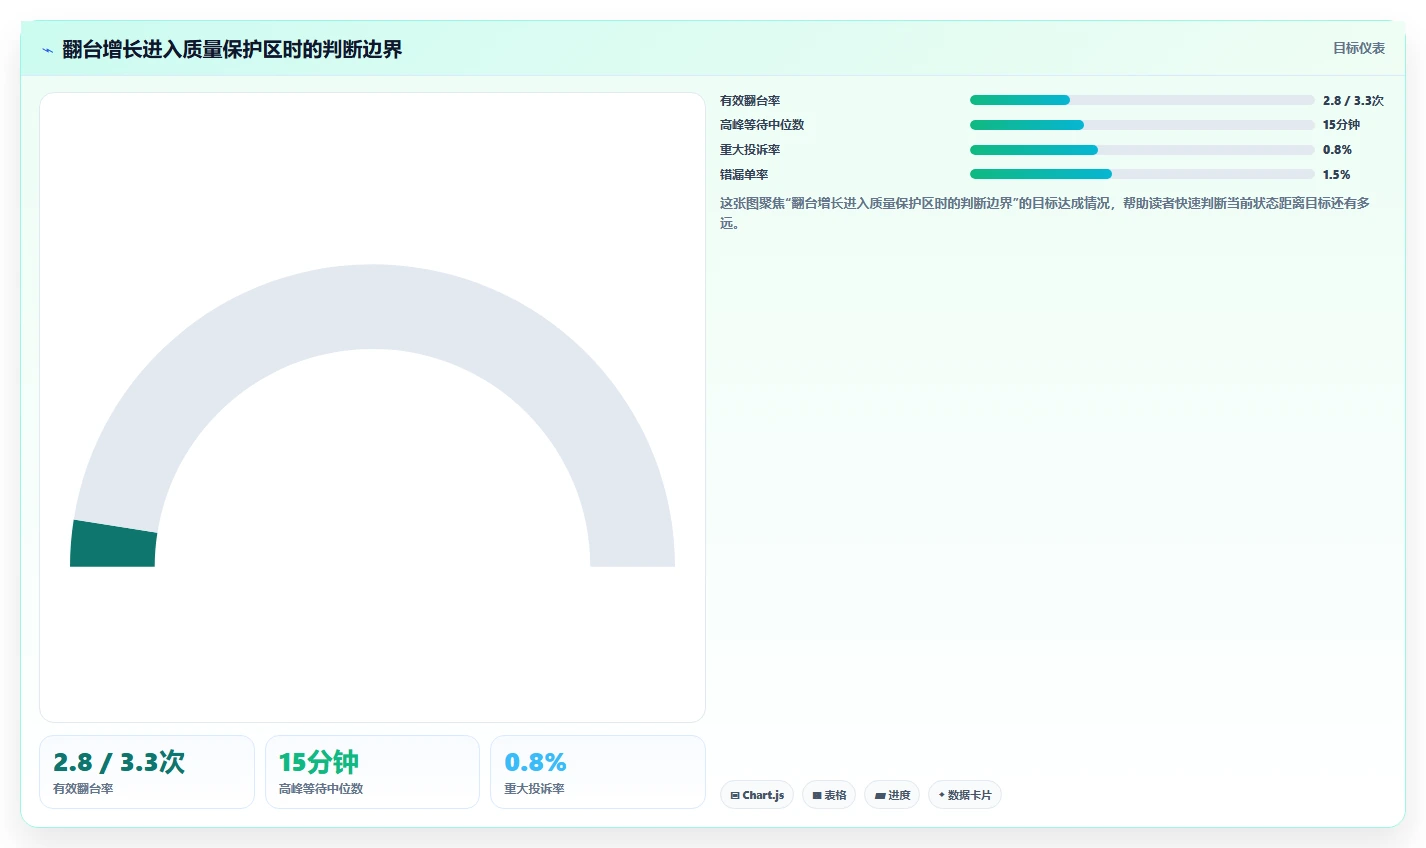
Task: Open the 15分钟 高峰等待中位数 data card
Action: [372, 772]
